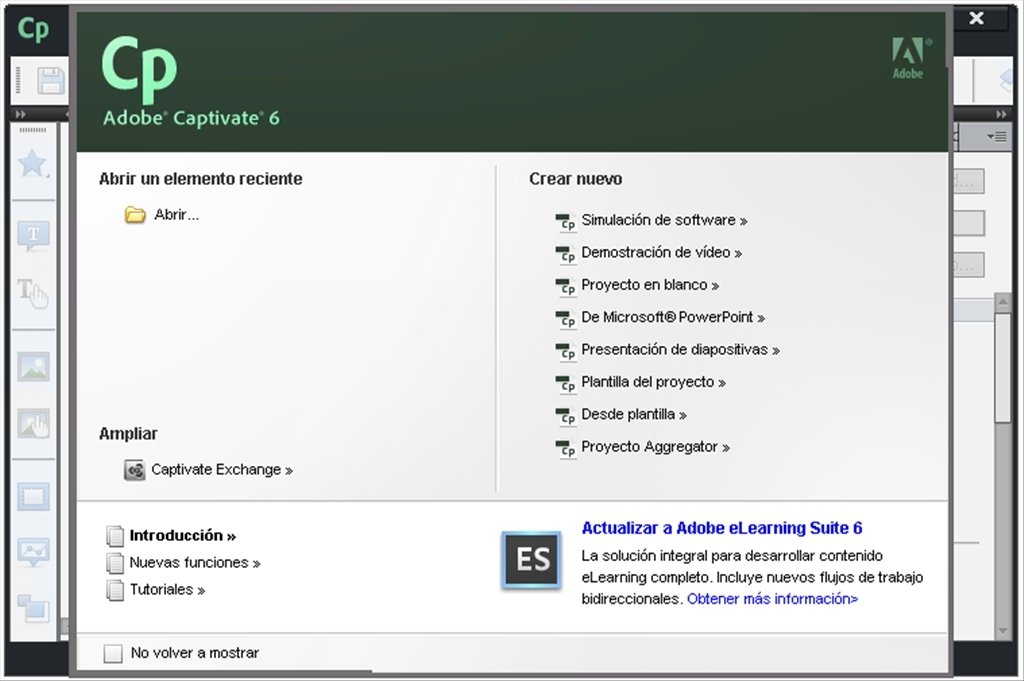
Task: Expand right panel double-arrow
Action: point(1001,114)
